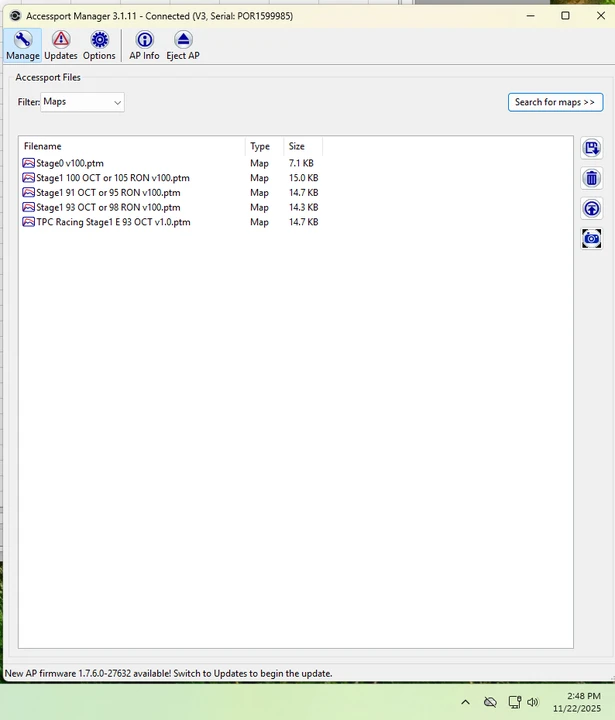The height and width of the screenshot is (720, 615).
Task: Click the 15.0 KB size cell
Action: 304,178
